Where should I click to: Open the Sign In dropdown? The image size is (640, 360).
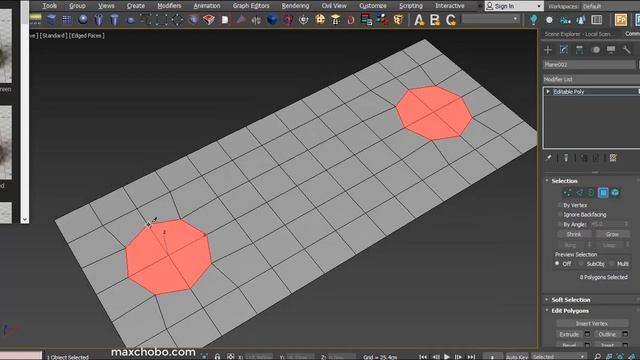514,6
